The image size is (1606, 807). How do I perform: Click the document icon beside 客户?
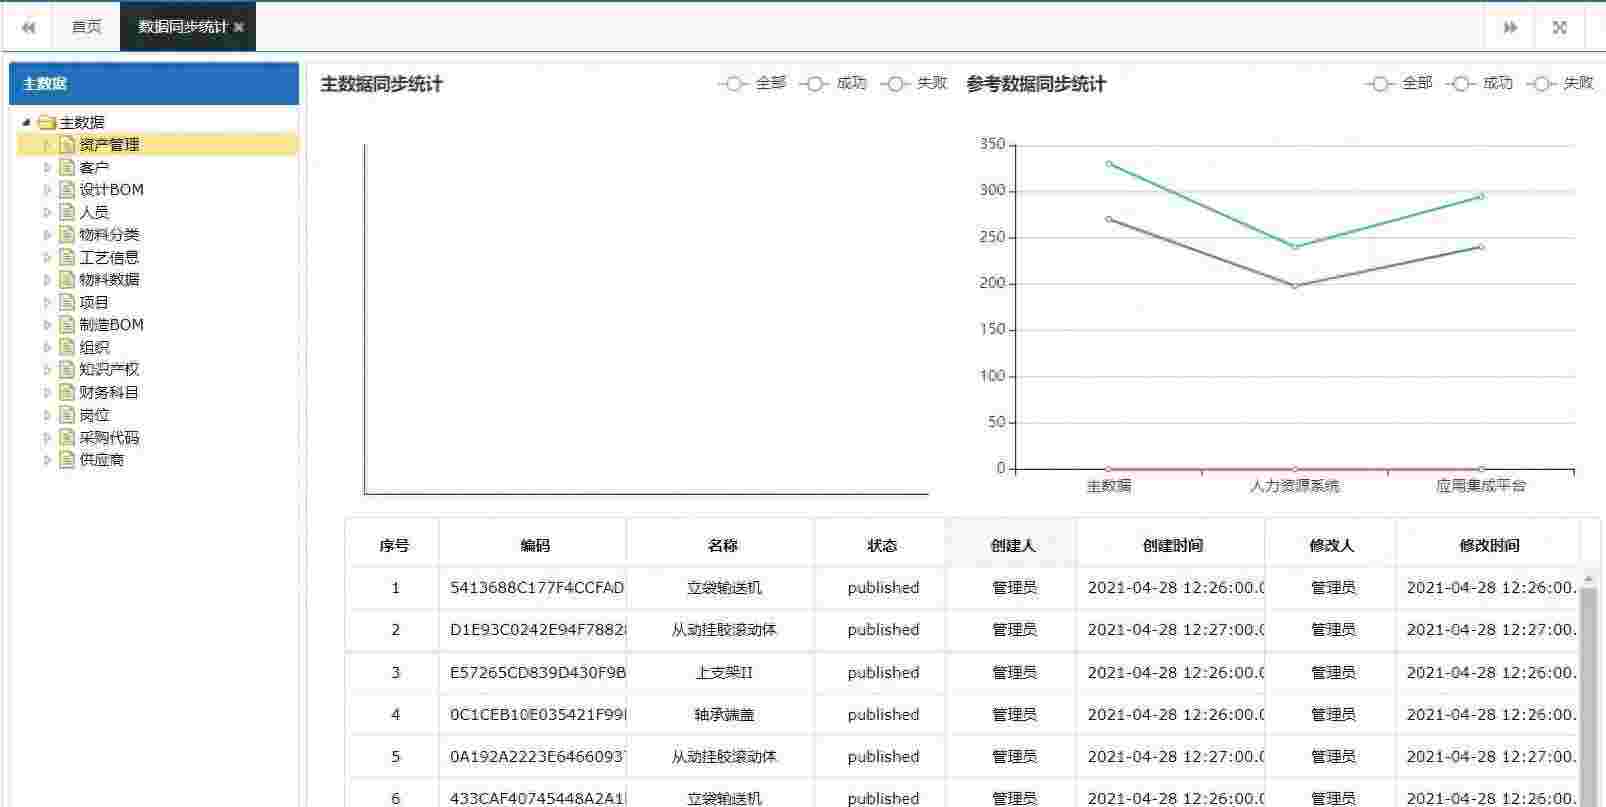pos(67,167)
